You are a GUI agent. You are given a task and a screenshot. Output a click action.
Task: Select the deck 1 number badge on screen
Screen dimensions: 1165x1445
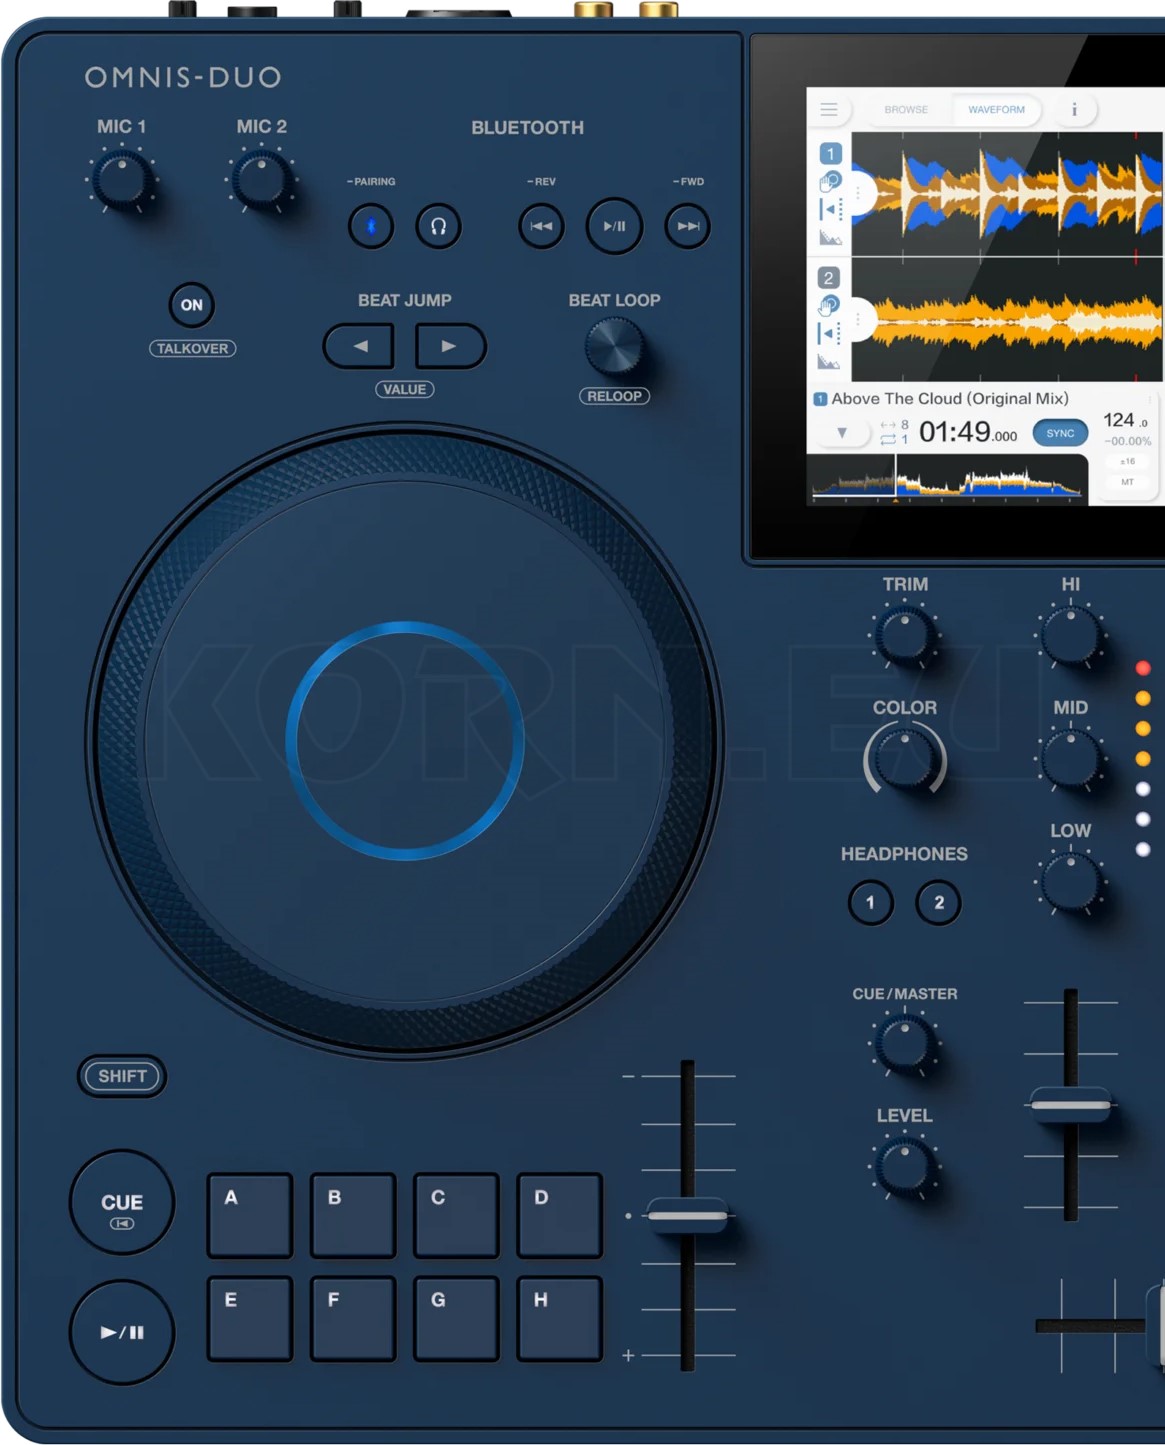(830, 152)
